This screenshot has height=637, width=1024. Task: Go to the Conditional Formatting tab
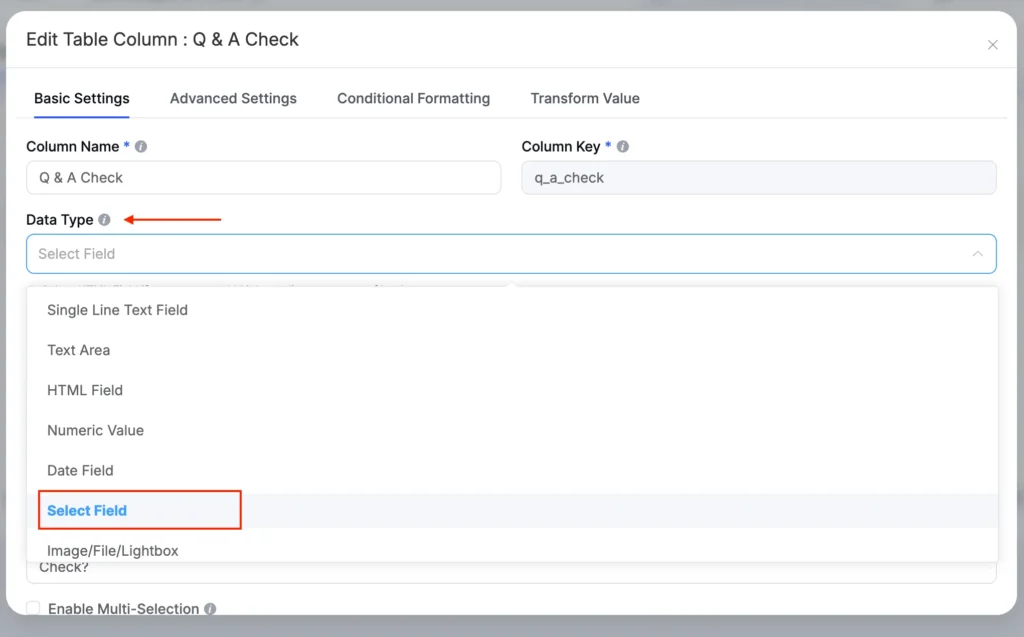pos(413,98)
